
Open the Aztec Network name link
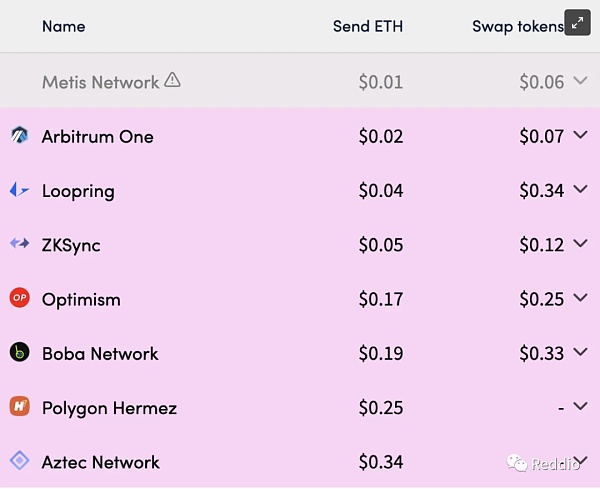[x=101, y=462]
